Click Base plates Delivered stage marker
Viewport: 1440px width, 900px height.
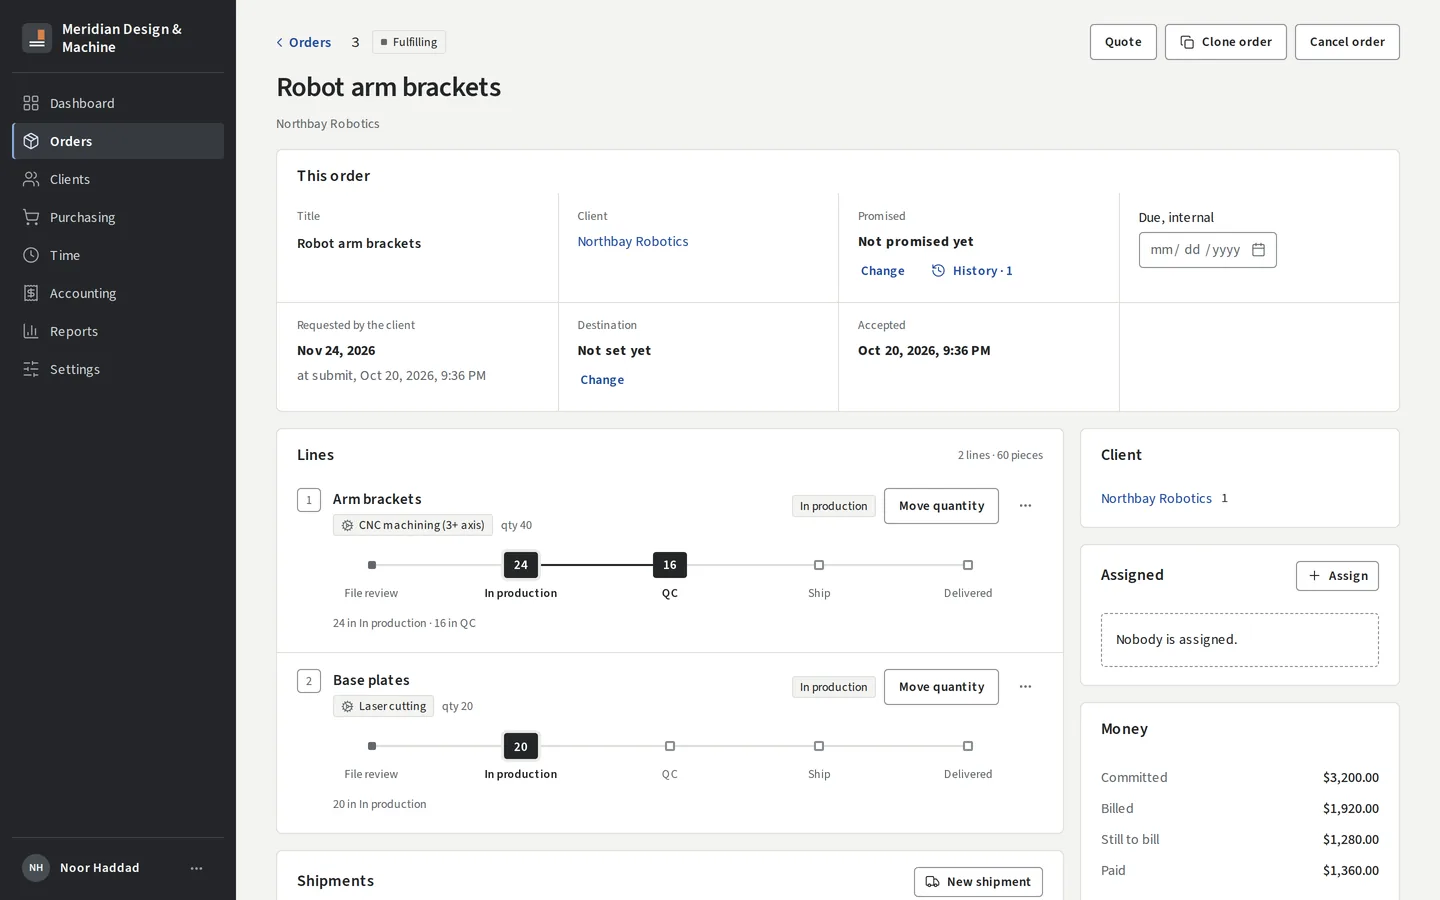[968, 746]
